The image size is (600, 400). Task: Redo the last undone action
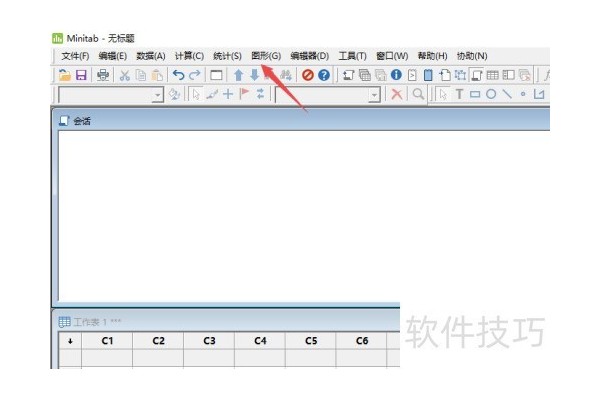point(195,75)
